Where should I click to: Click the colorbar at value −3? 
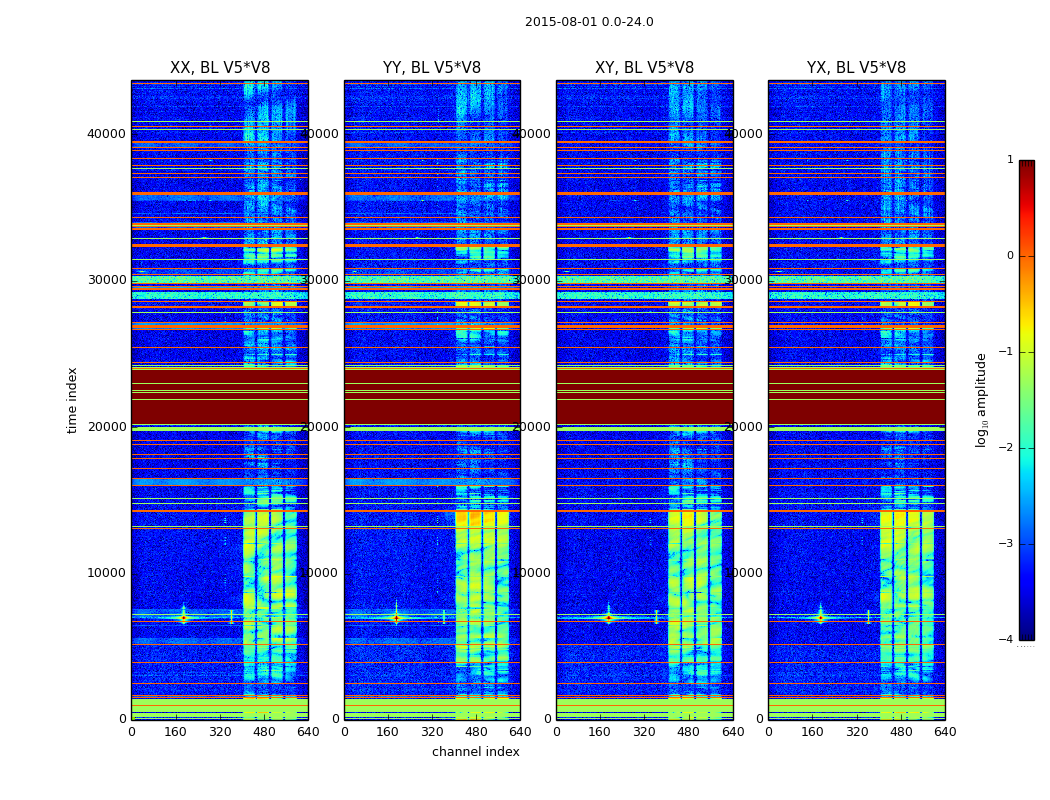click(x=1027, y=544)
